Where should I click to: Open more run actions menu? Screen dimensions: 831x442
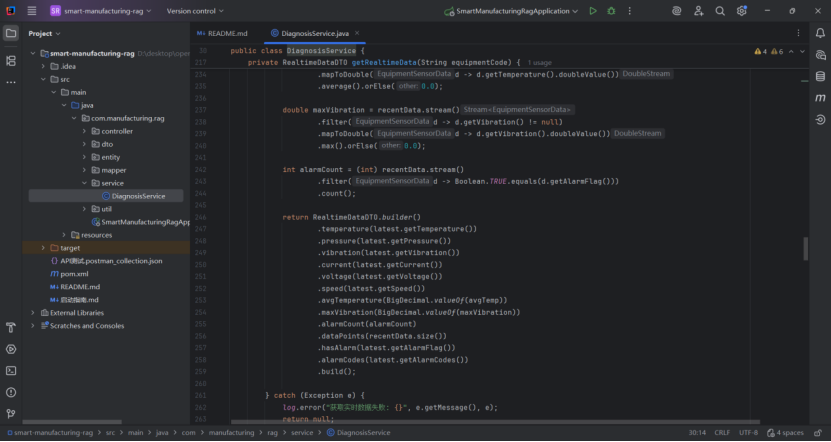point(630,11)
